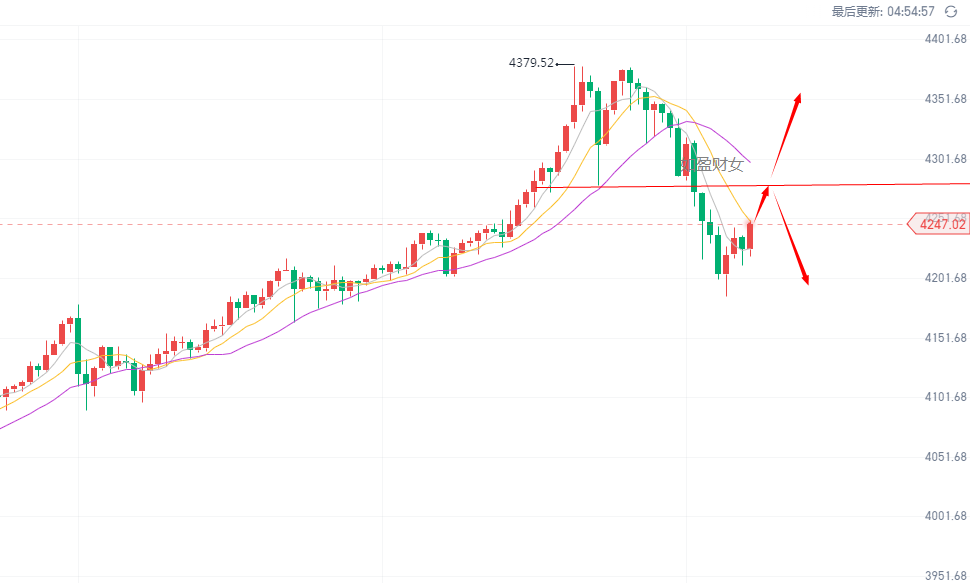This screenshot has height=583, width=970.
Task: Click the 最后更新 timestamp text
Action: coord(883,12)
